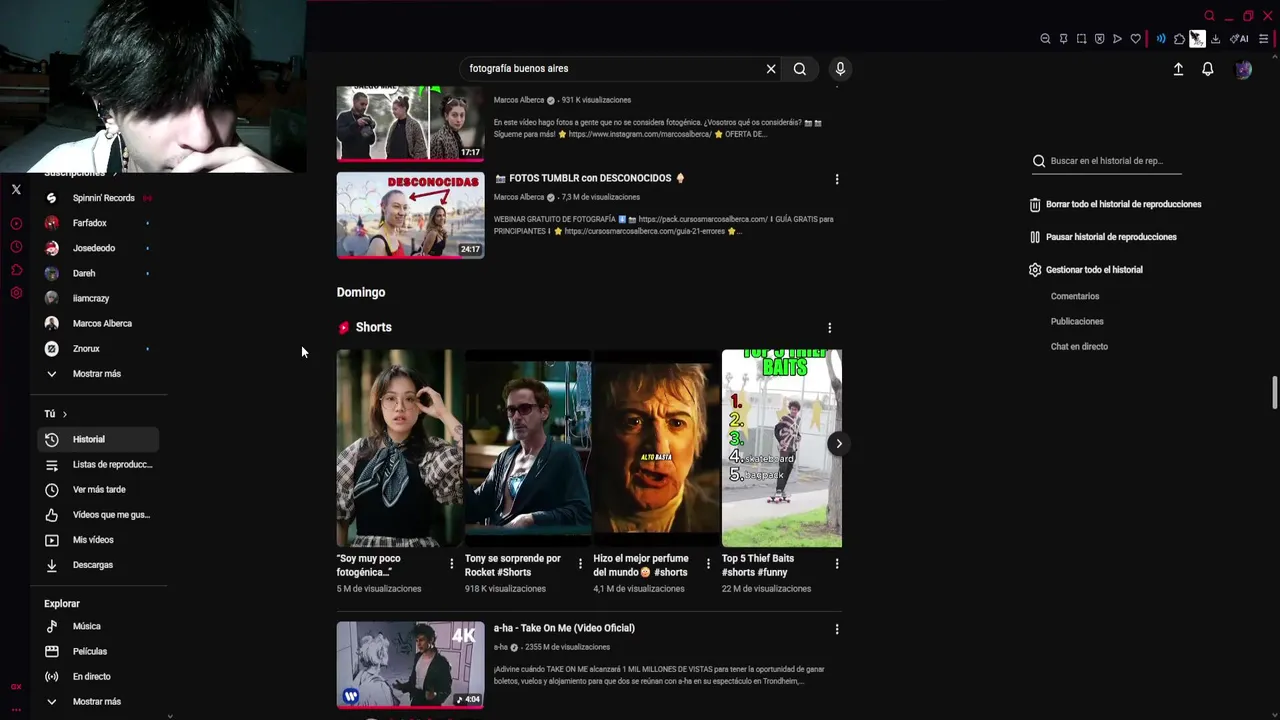The image size is (1280, 720).
Task: Open options for 'Tony se sorprende por Rocket' short
Action: (580, 564)
